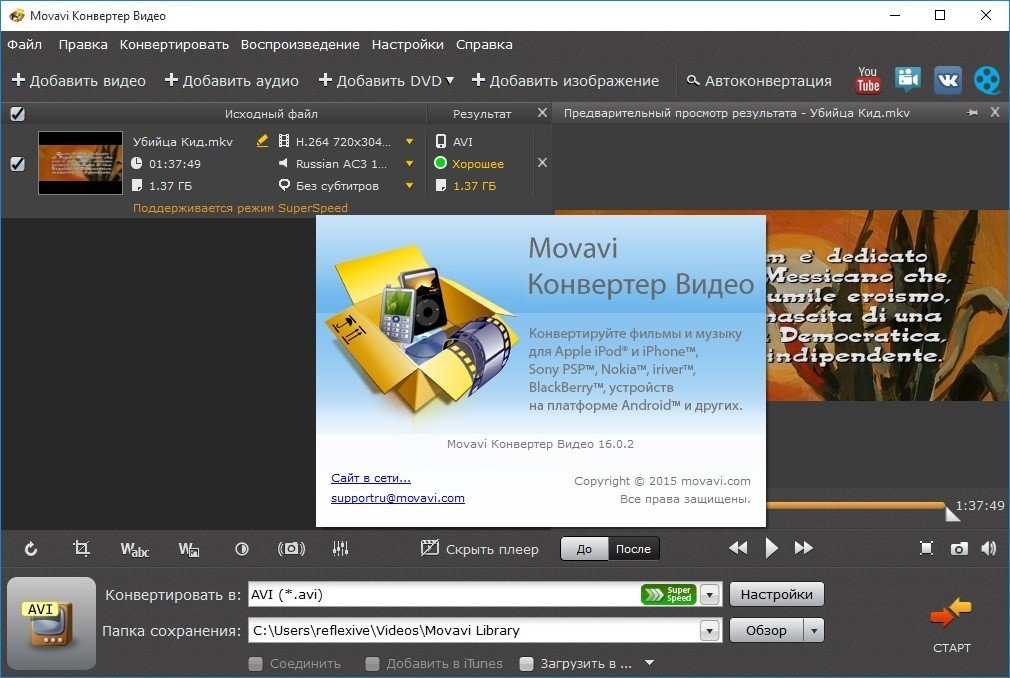Screen dimensions: 1010x678
Task: Select the text watermark tool
Action: pyautogui.click(x=134, y=548)
